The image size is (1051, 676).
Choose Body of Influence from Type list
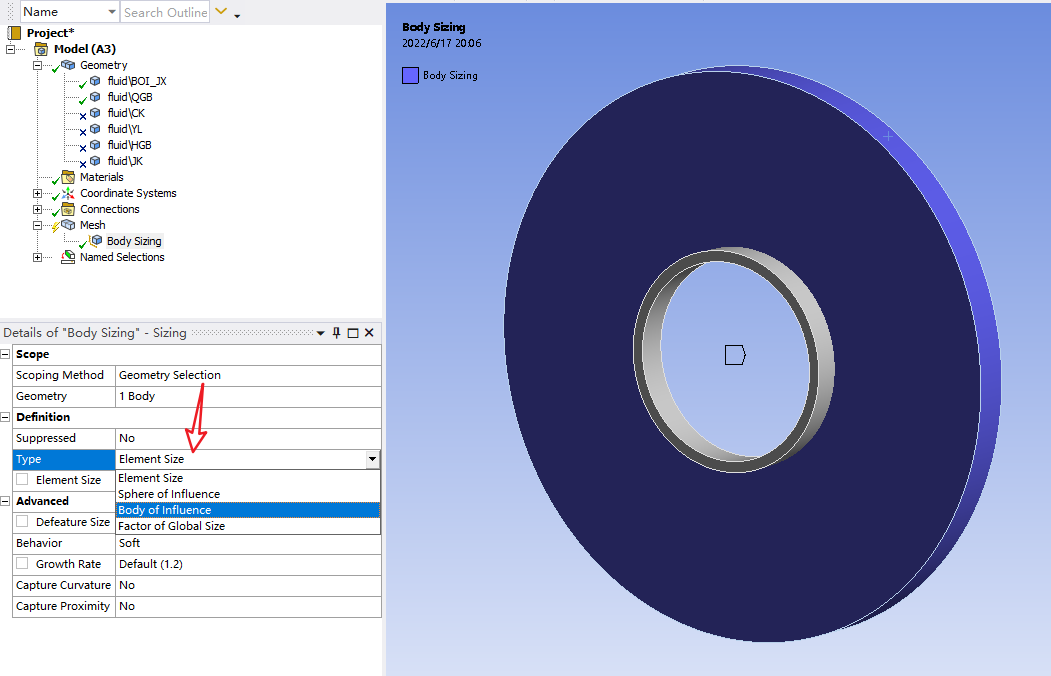(x=165, y=510)
